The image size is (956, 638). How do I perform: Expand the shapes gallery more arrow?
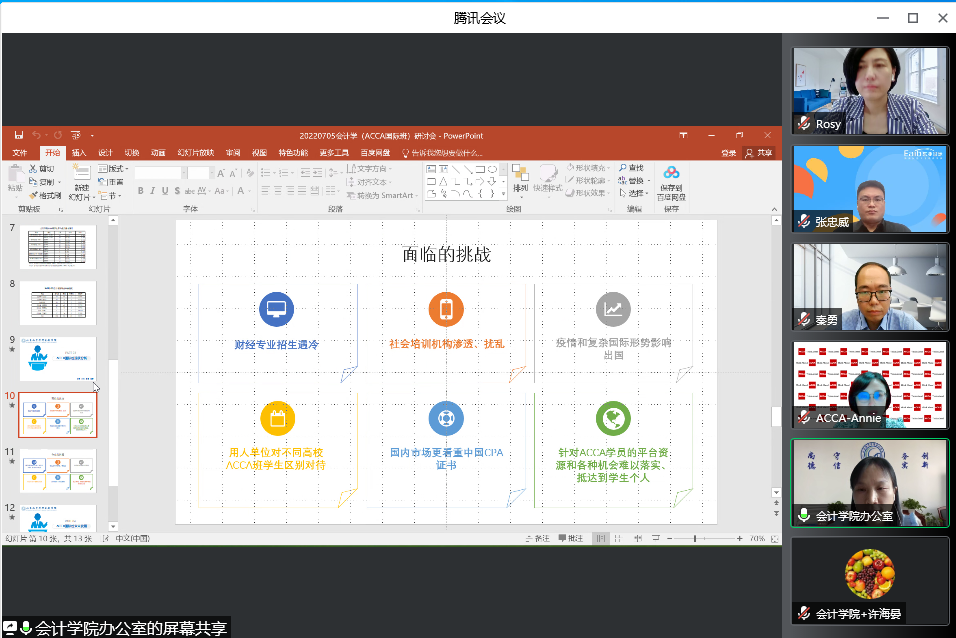502,194
